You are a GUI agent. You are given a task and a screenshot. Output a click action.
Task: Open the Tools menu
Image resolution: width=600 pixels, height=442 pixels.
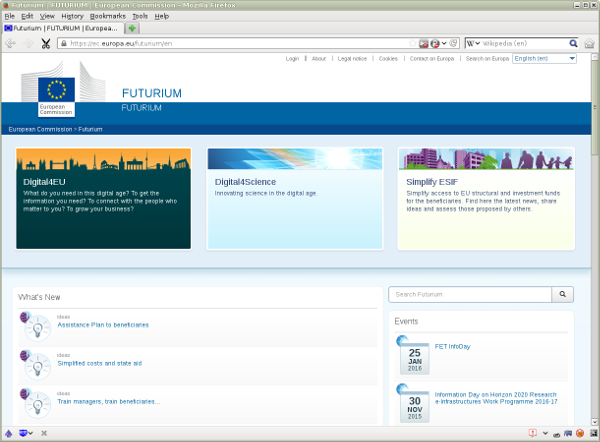click(x=140, y=16)
